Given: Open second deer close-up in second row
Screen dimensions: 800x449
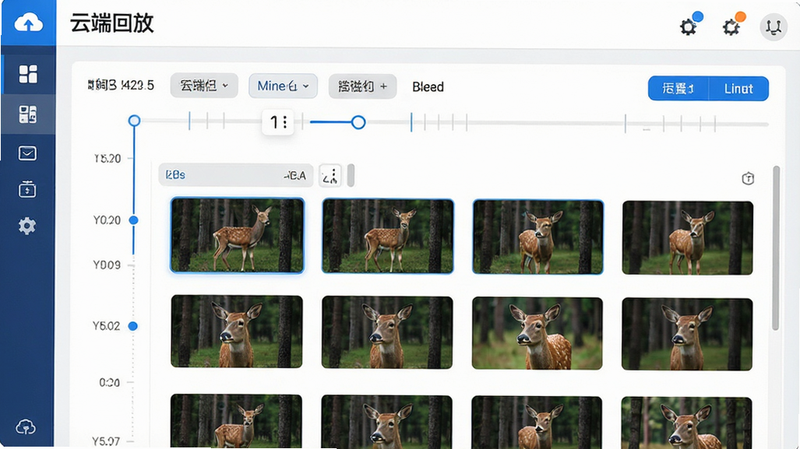Looking at the screenshot, I should tap(387, 332).
